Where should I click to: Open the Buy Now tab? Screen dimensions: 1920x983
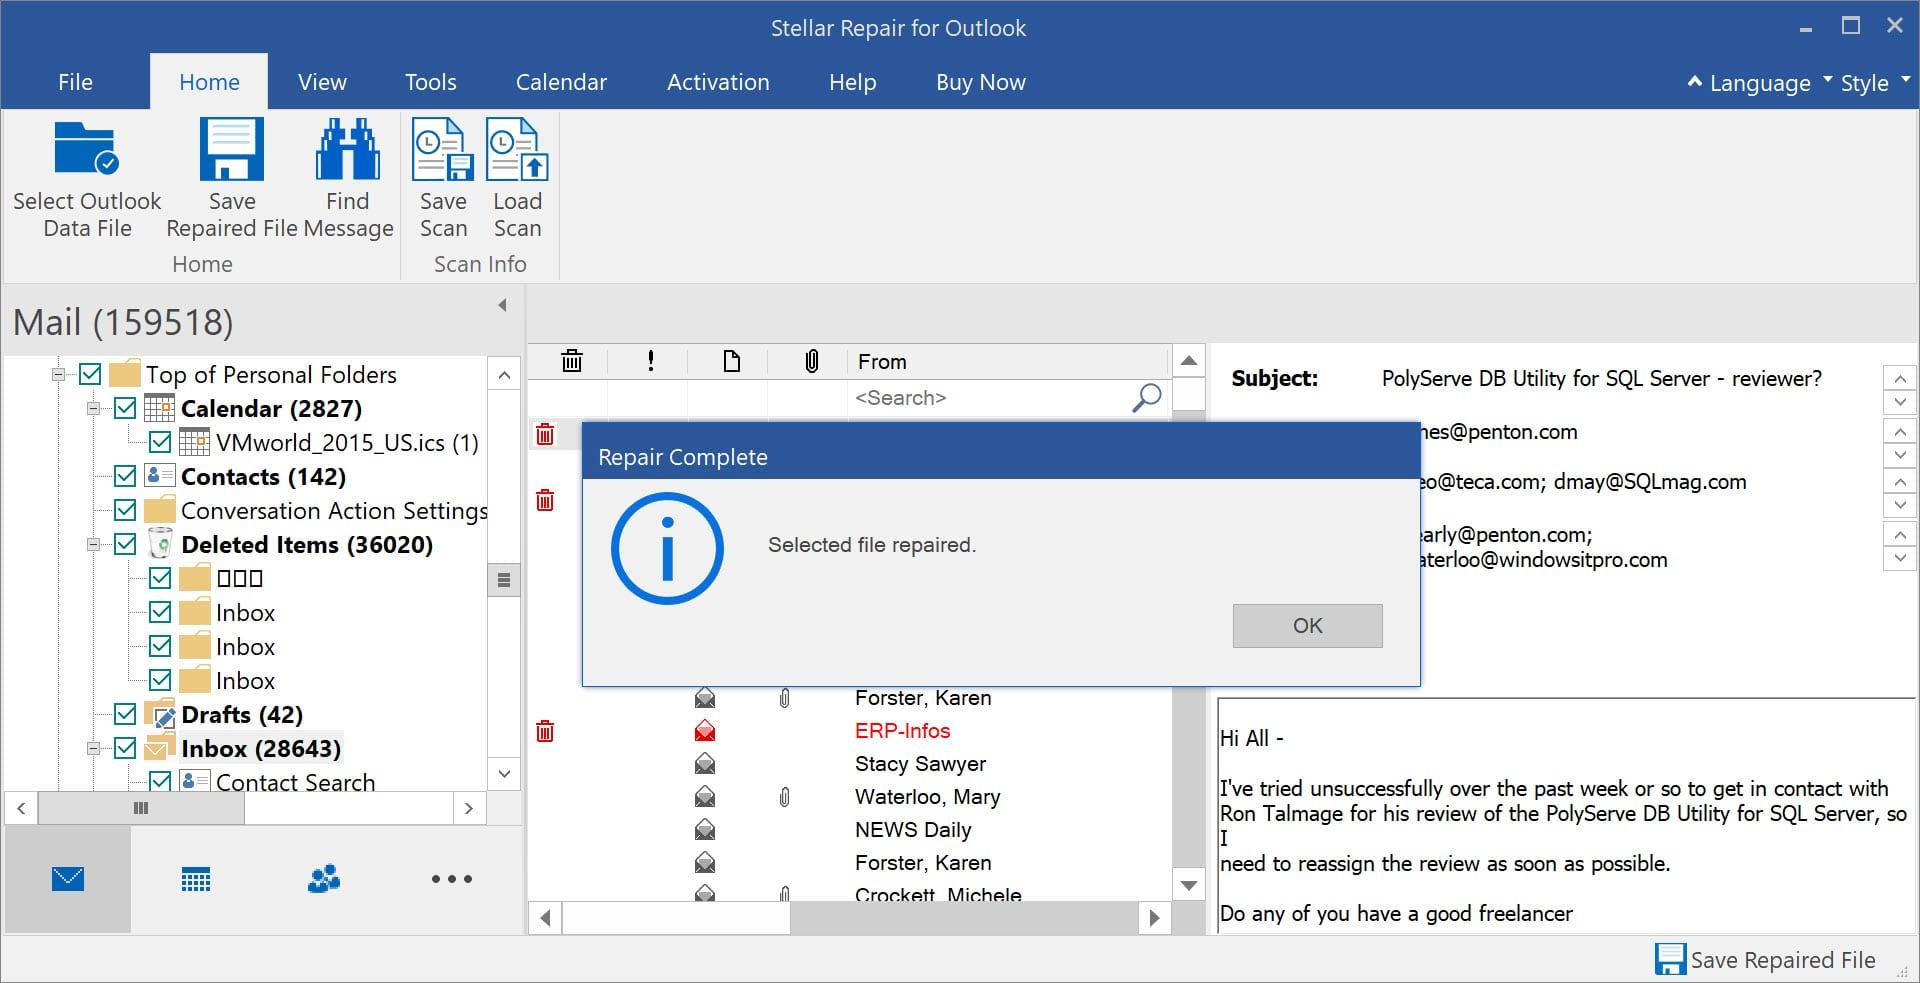[981, 82]
